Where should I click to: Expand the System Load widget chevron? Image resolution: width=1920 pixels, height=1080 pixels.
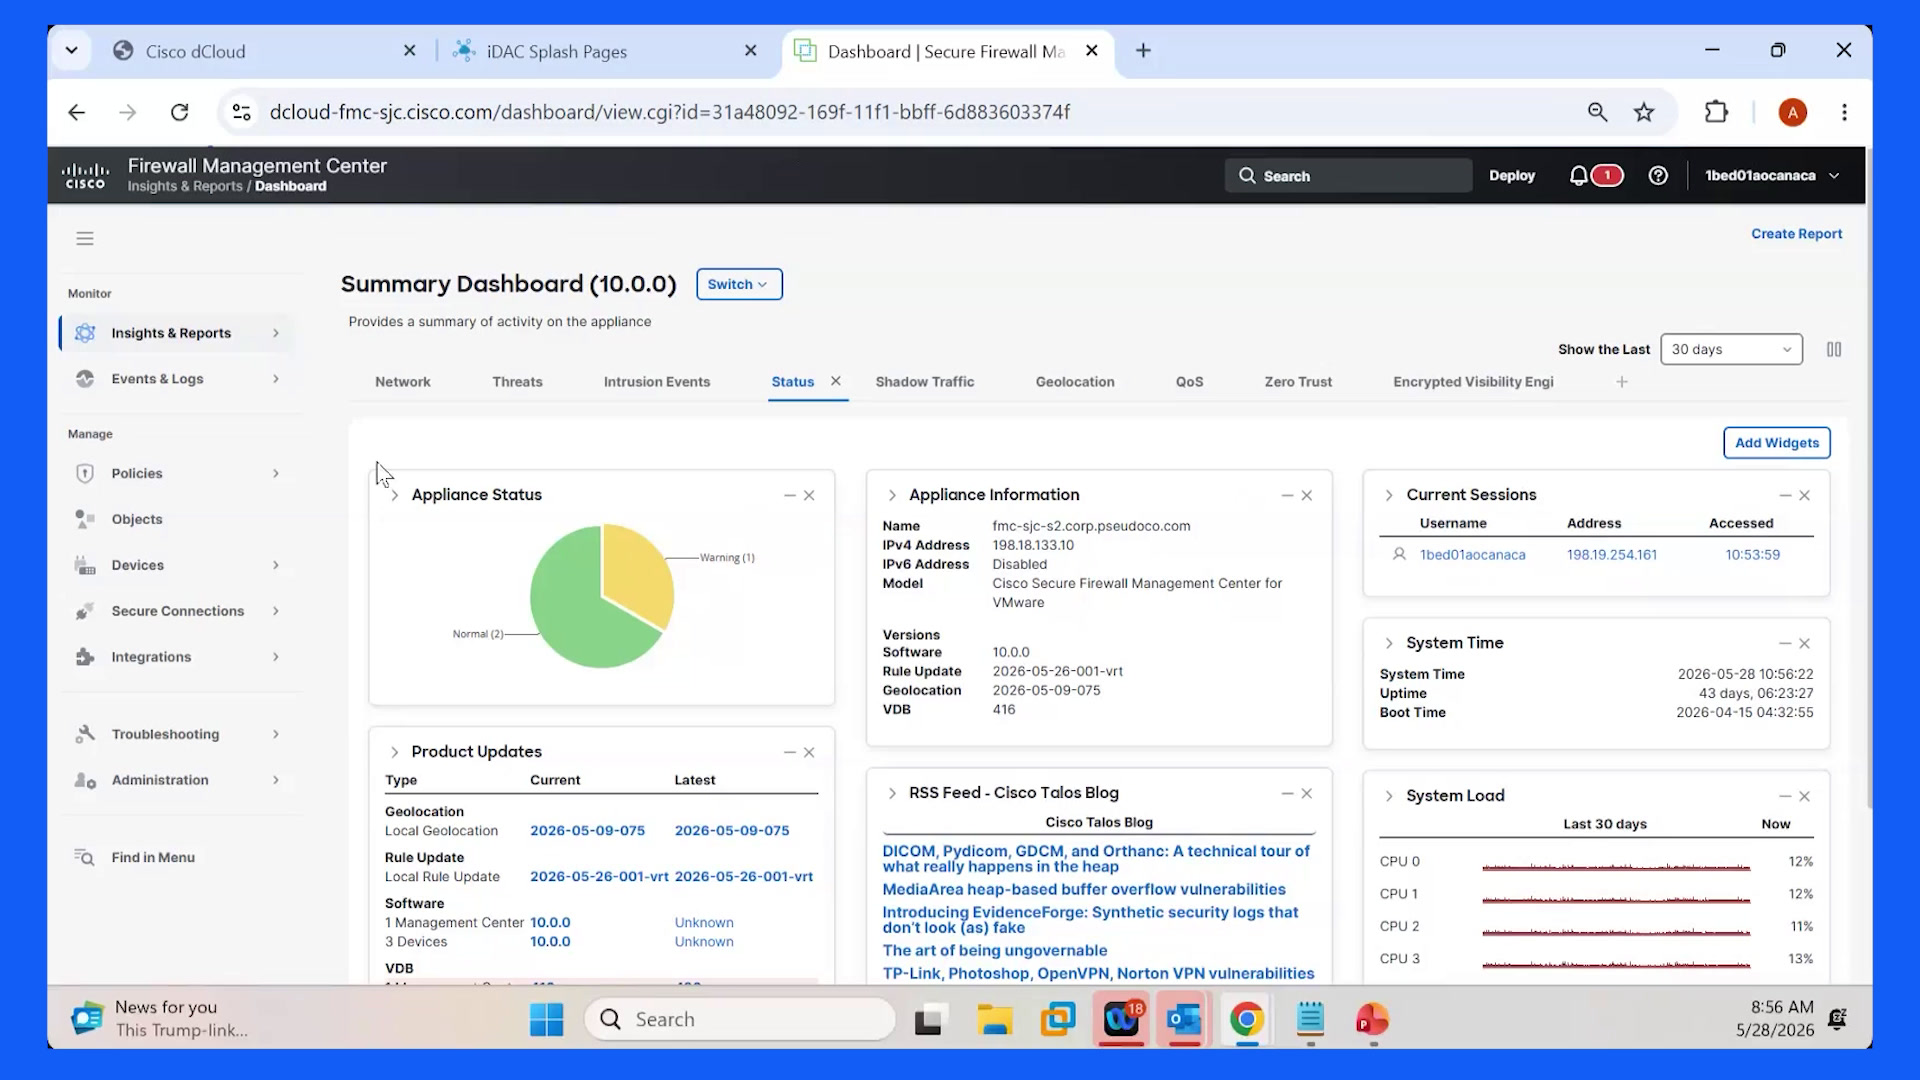(x=1389, y=796)
